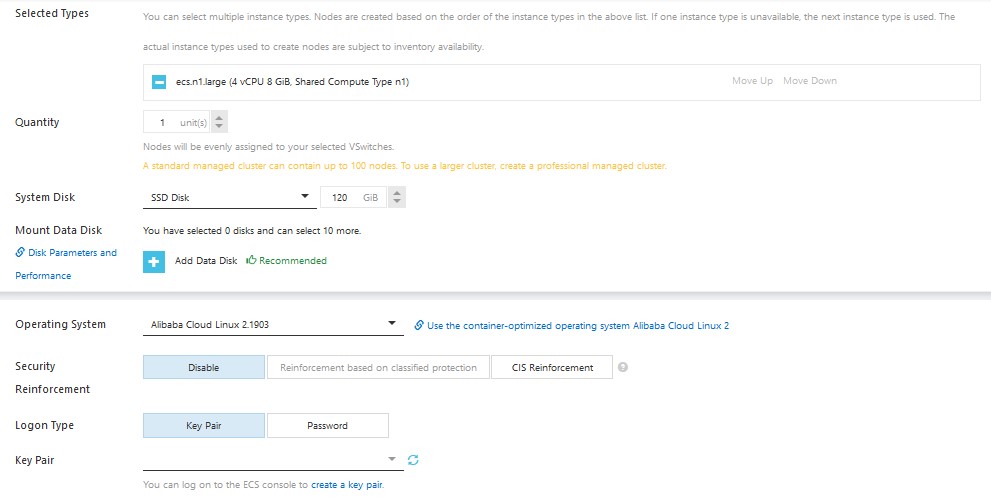Viewport: 991px width, 498px height.
Task: Expand the Alibaba Cloud Linux operating system dropdown
Action: [x=272, y=325]
